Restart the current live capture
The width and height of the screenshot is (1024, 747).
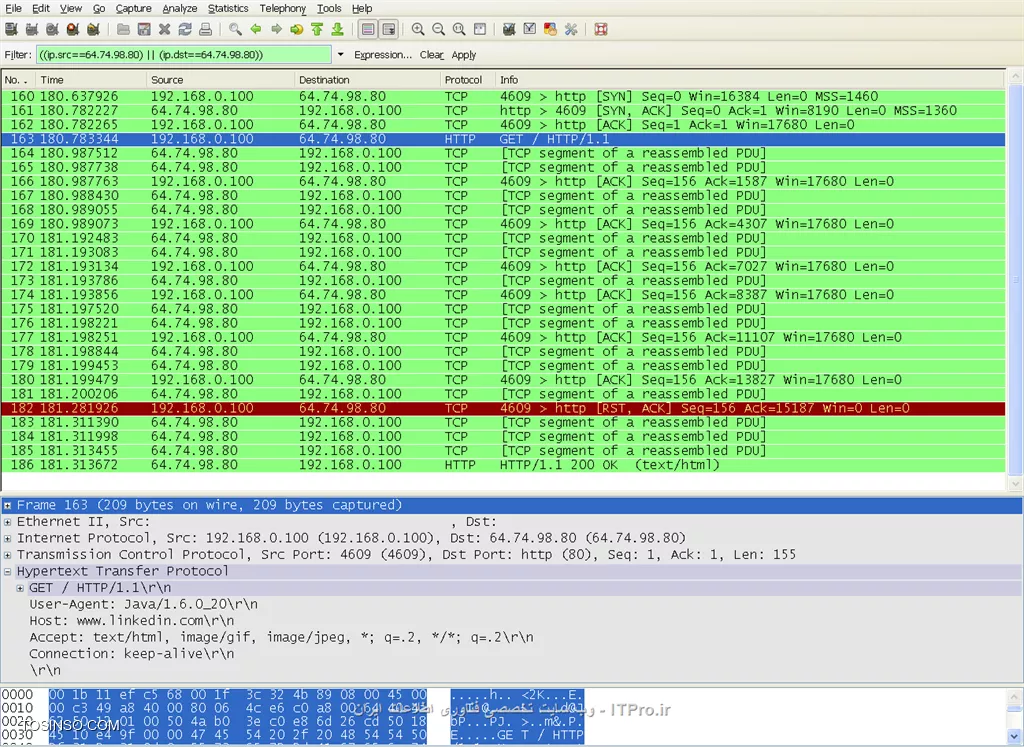[x=93, y=29]
